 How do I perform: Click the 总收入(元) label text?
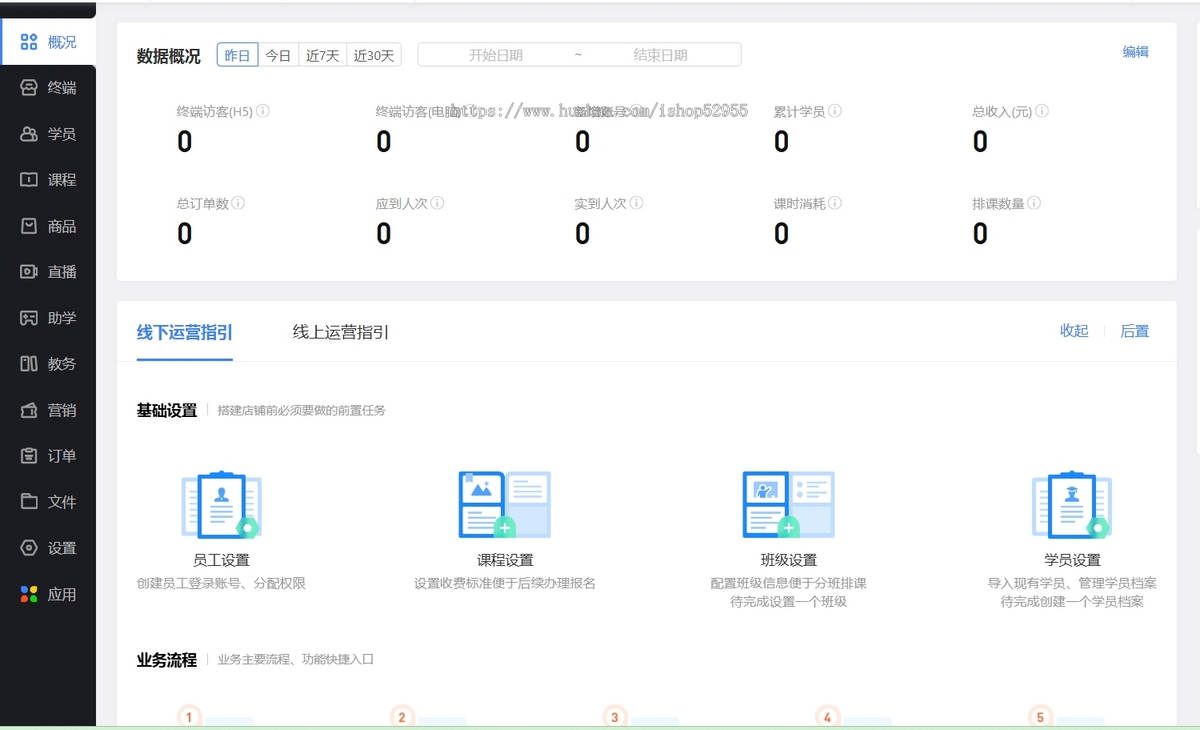(1003, 112)
